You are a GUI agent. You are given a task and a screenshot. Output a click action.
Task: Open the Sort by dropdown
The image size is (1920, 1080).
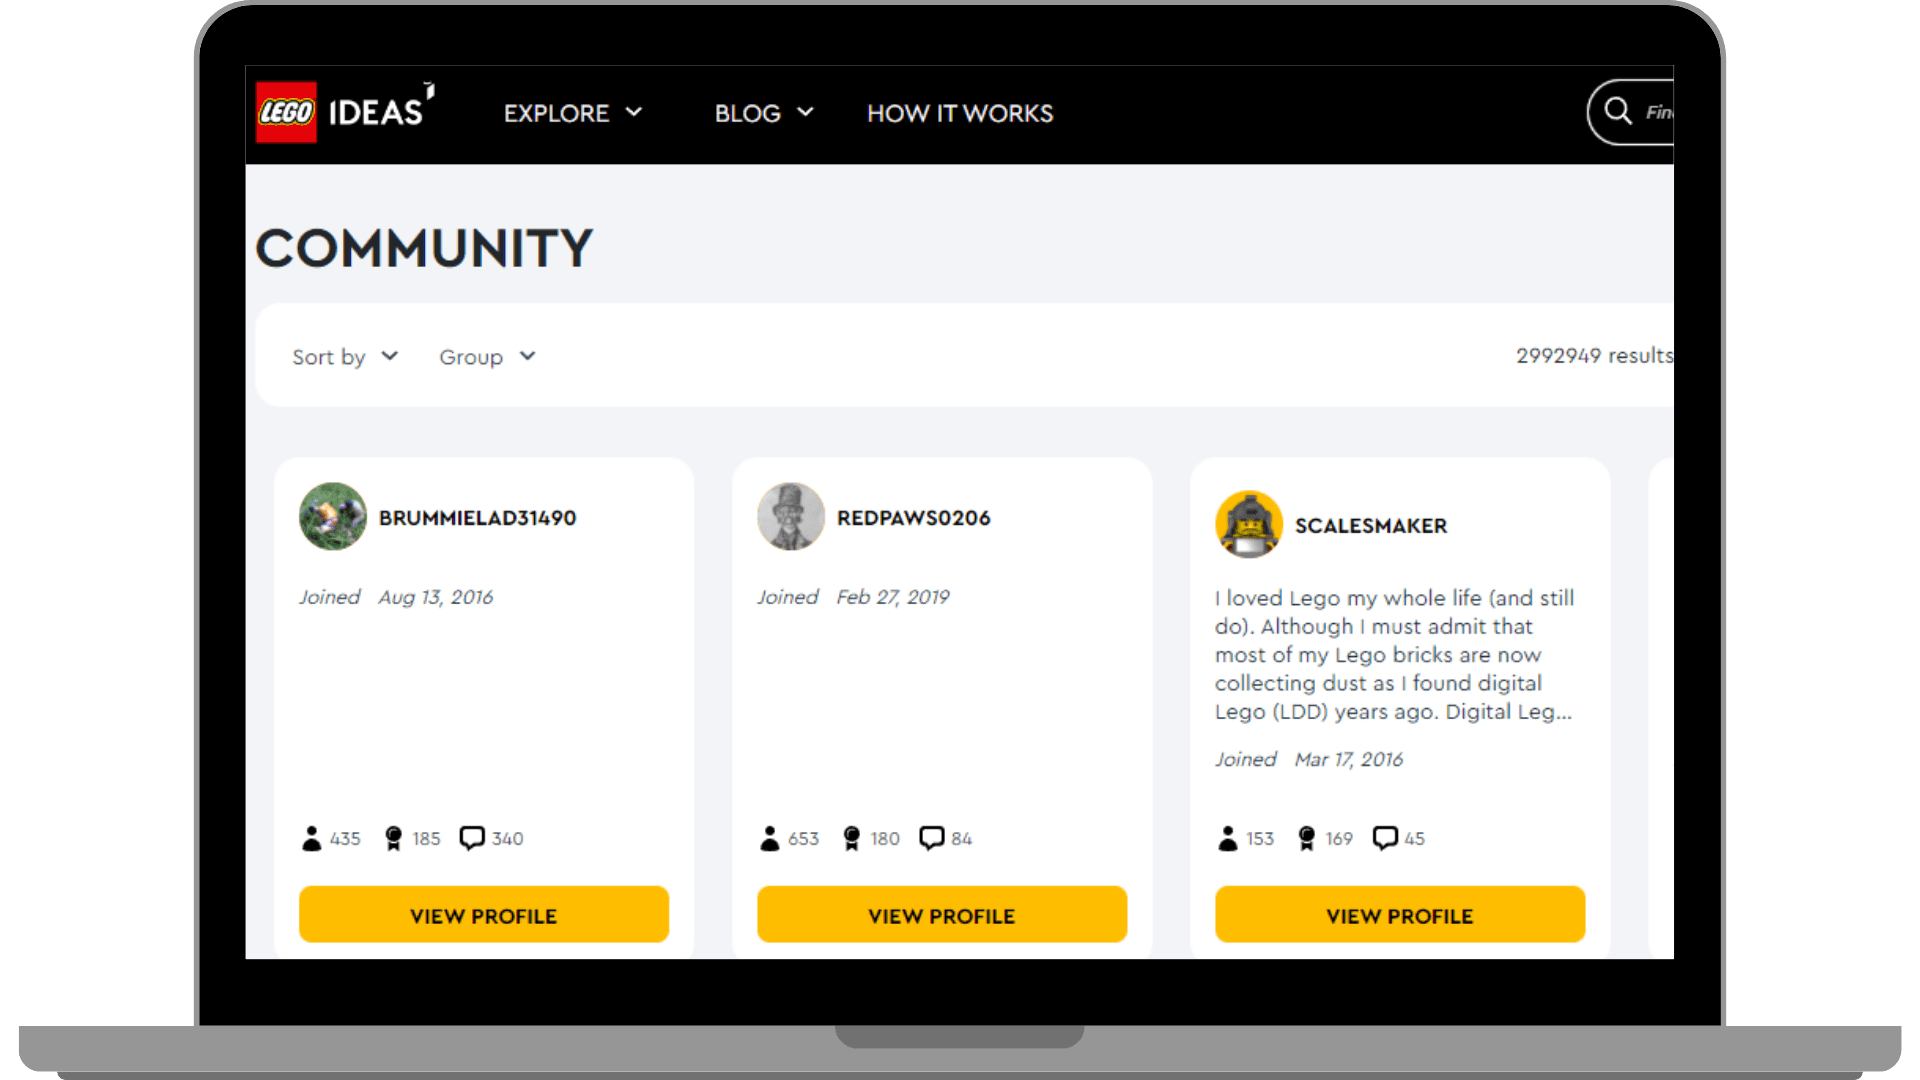pyautogui.click(x=345, y=356)
